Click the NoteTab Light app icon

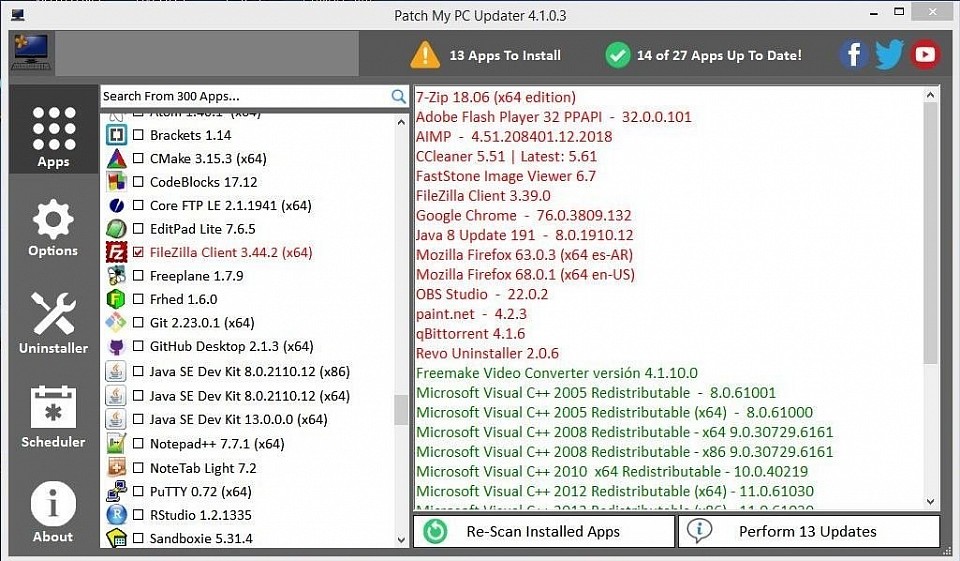[116, 468]
